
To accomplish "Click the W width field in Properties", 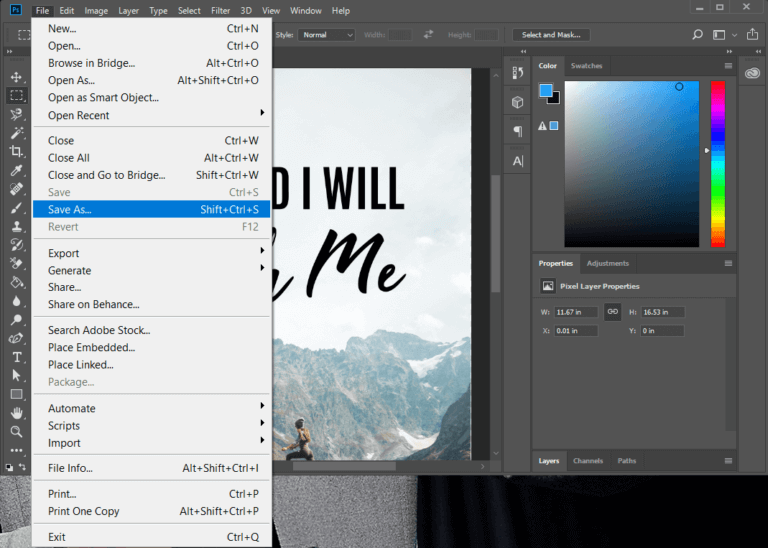I will pos(575,312).
